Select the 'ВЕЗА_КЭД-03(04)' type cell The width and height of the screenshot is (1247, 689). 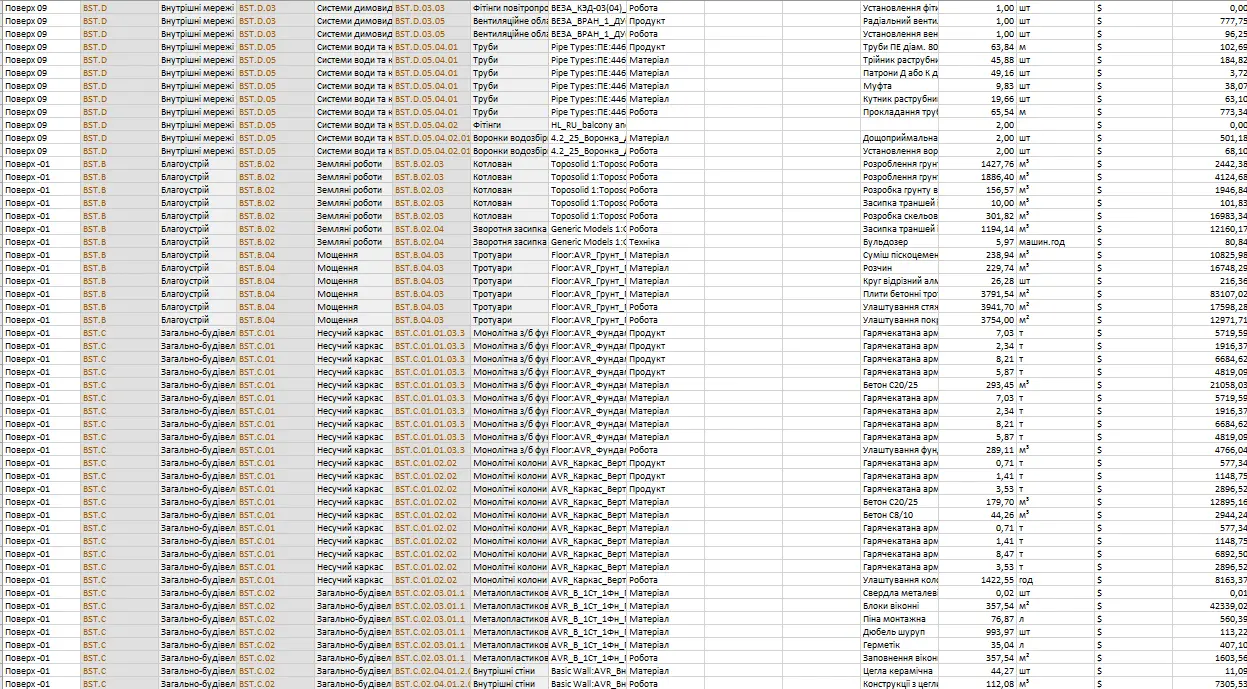tap(588, 7)
